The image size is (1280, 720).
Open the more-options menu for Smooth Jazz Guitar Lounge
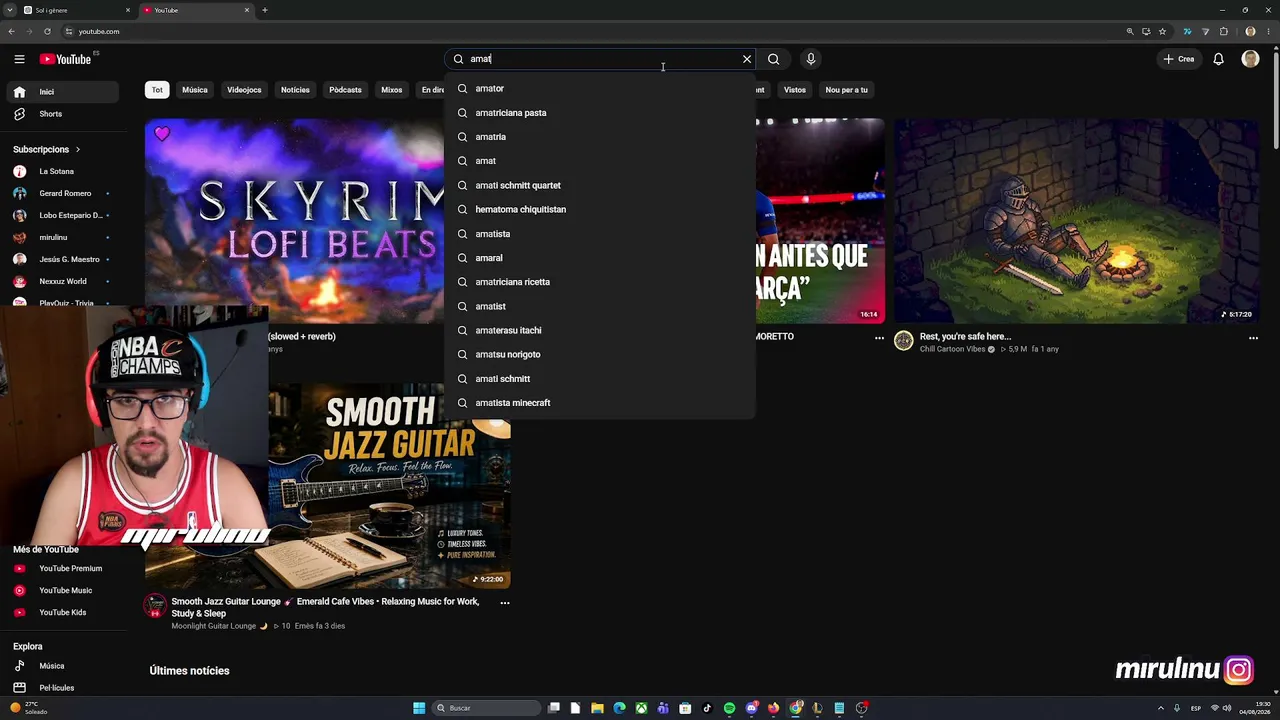(504, 603)
